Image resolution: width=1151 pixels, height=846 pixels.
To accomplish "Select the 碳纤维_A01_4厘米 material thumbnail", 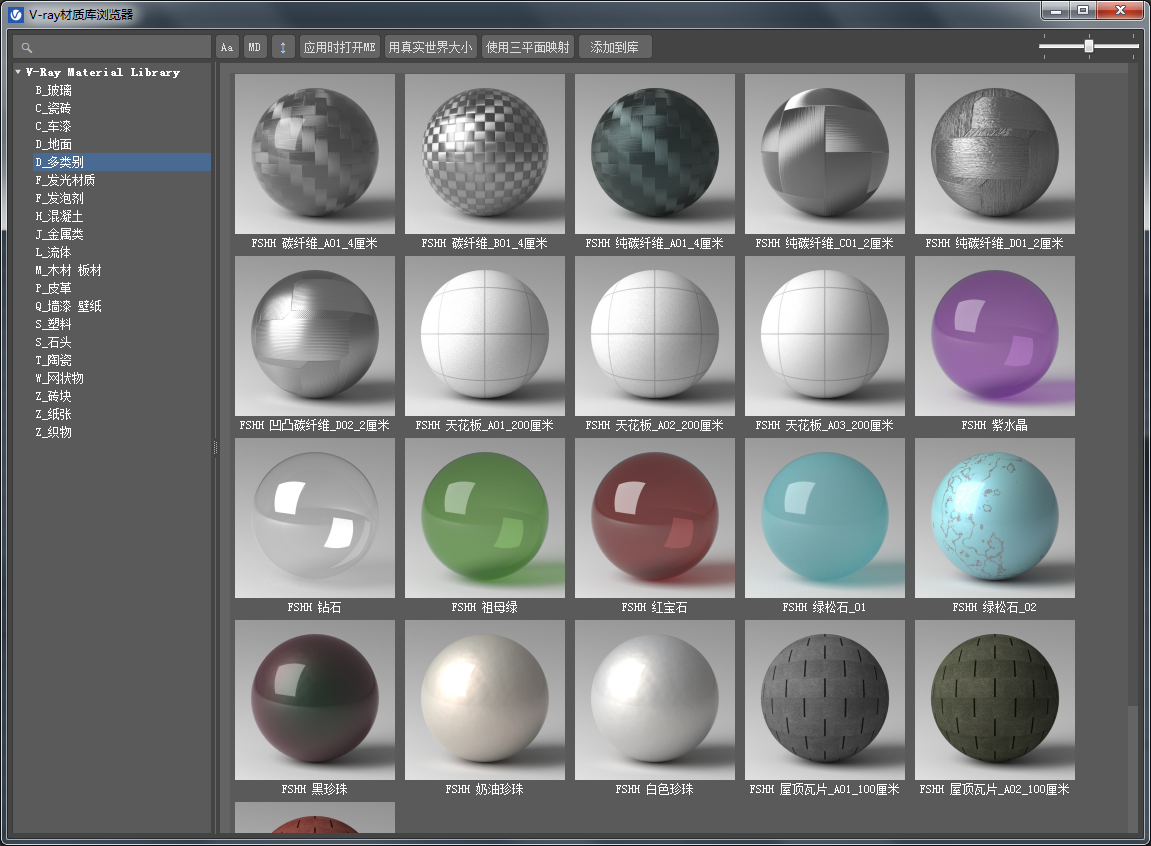I will (x=315, y=154).
